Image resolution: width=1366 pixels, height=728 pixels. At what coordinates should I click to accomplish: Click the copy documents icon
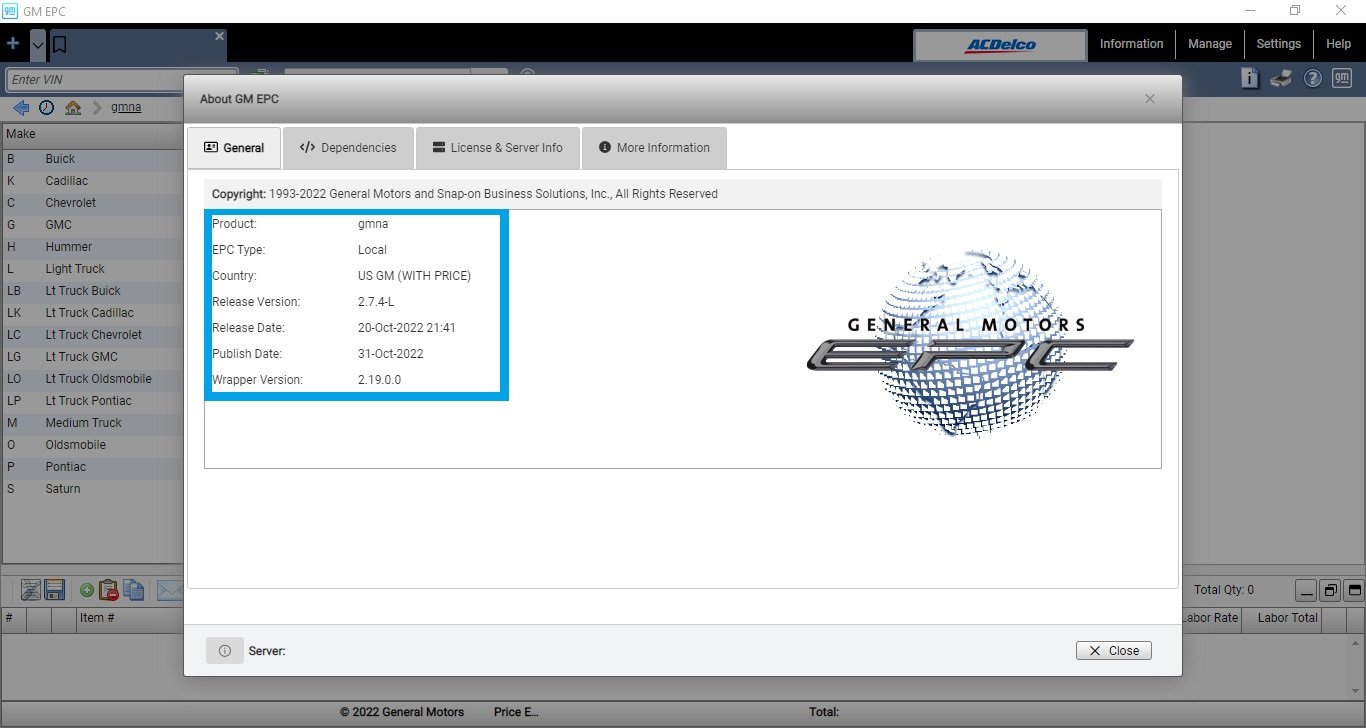click(134, 590)
